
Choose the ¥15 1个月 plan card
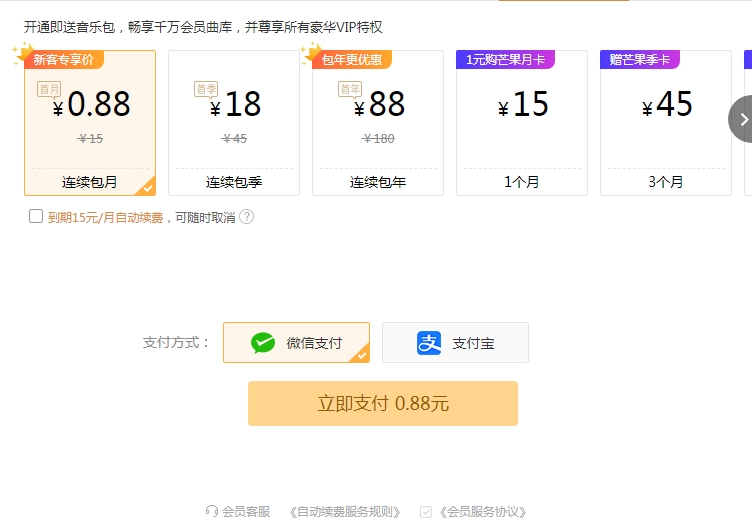(x=522, y=123)
